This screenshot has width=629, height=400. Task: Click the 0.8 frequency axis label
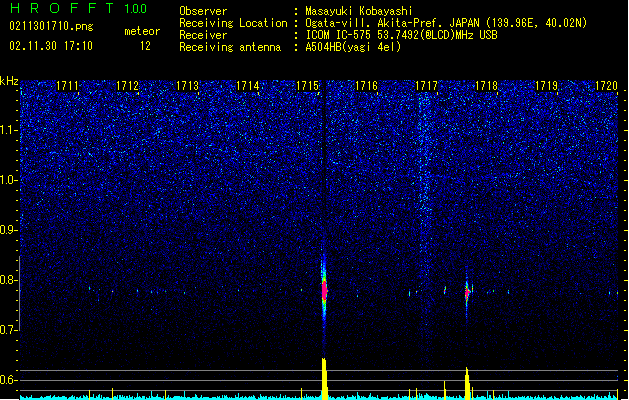pos(9,280)
